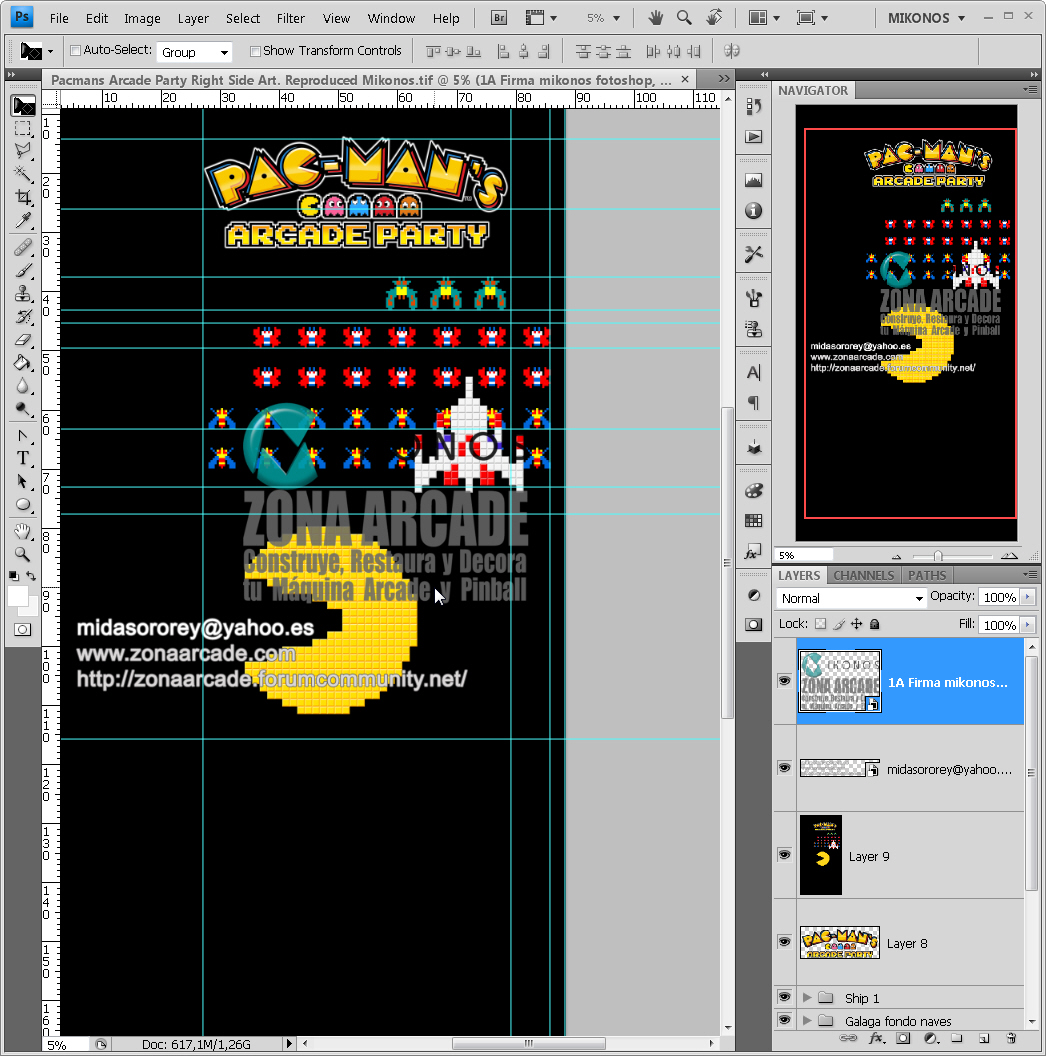Select the Clone Stamp tool

coord(22,291)
